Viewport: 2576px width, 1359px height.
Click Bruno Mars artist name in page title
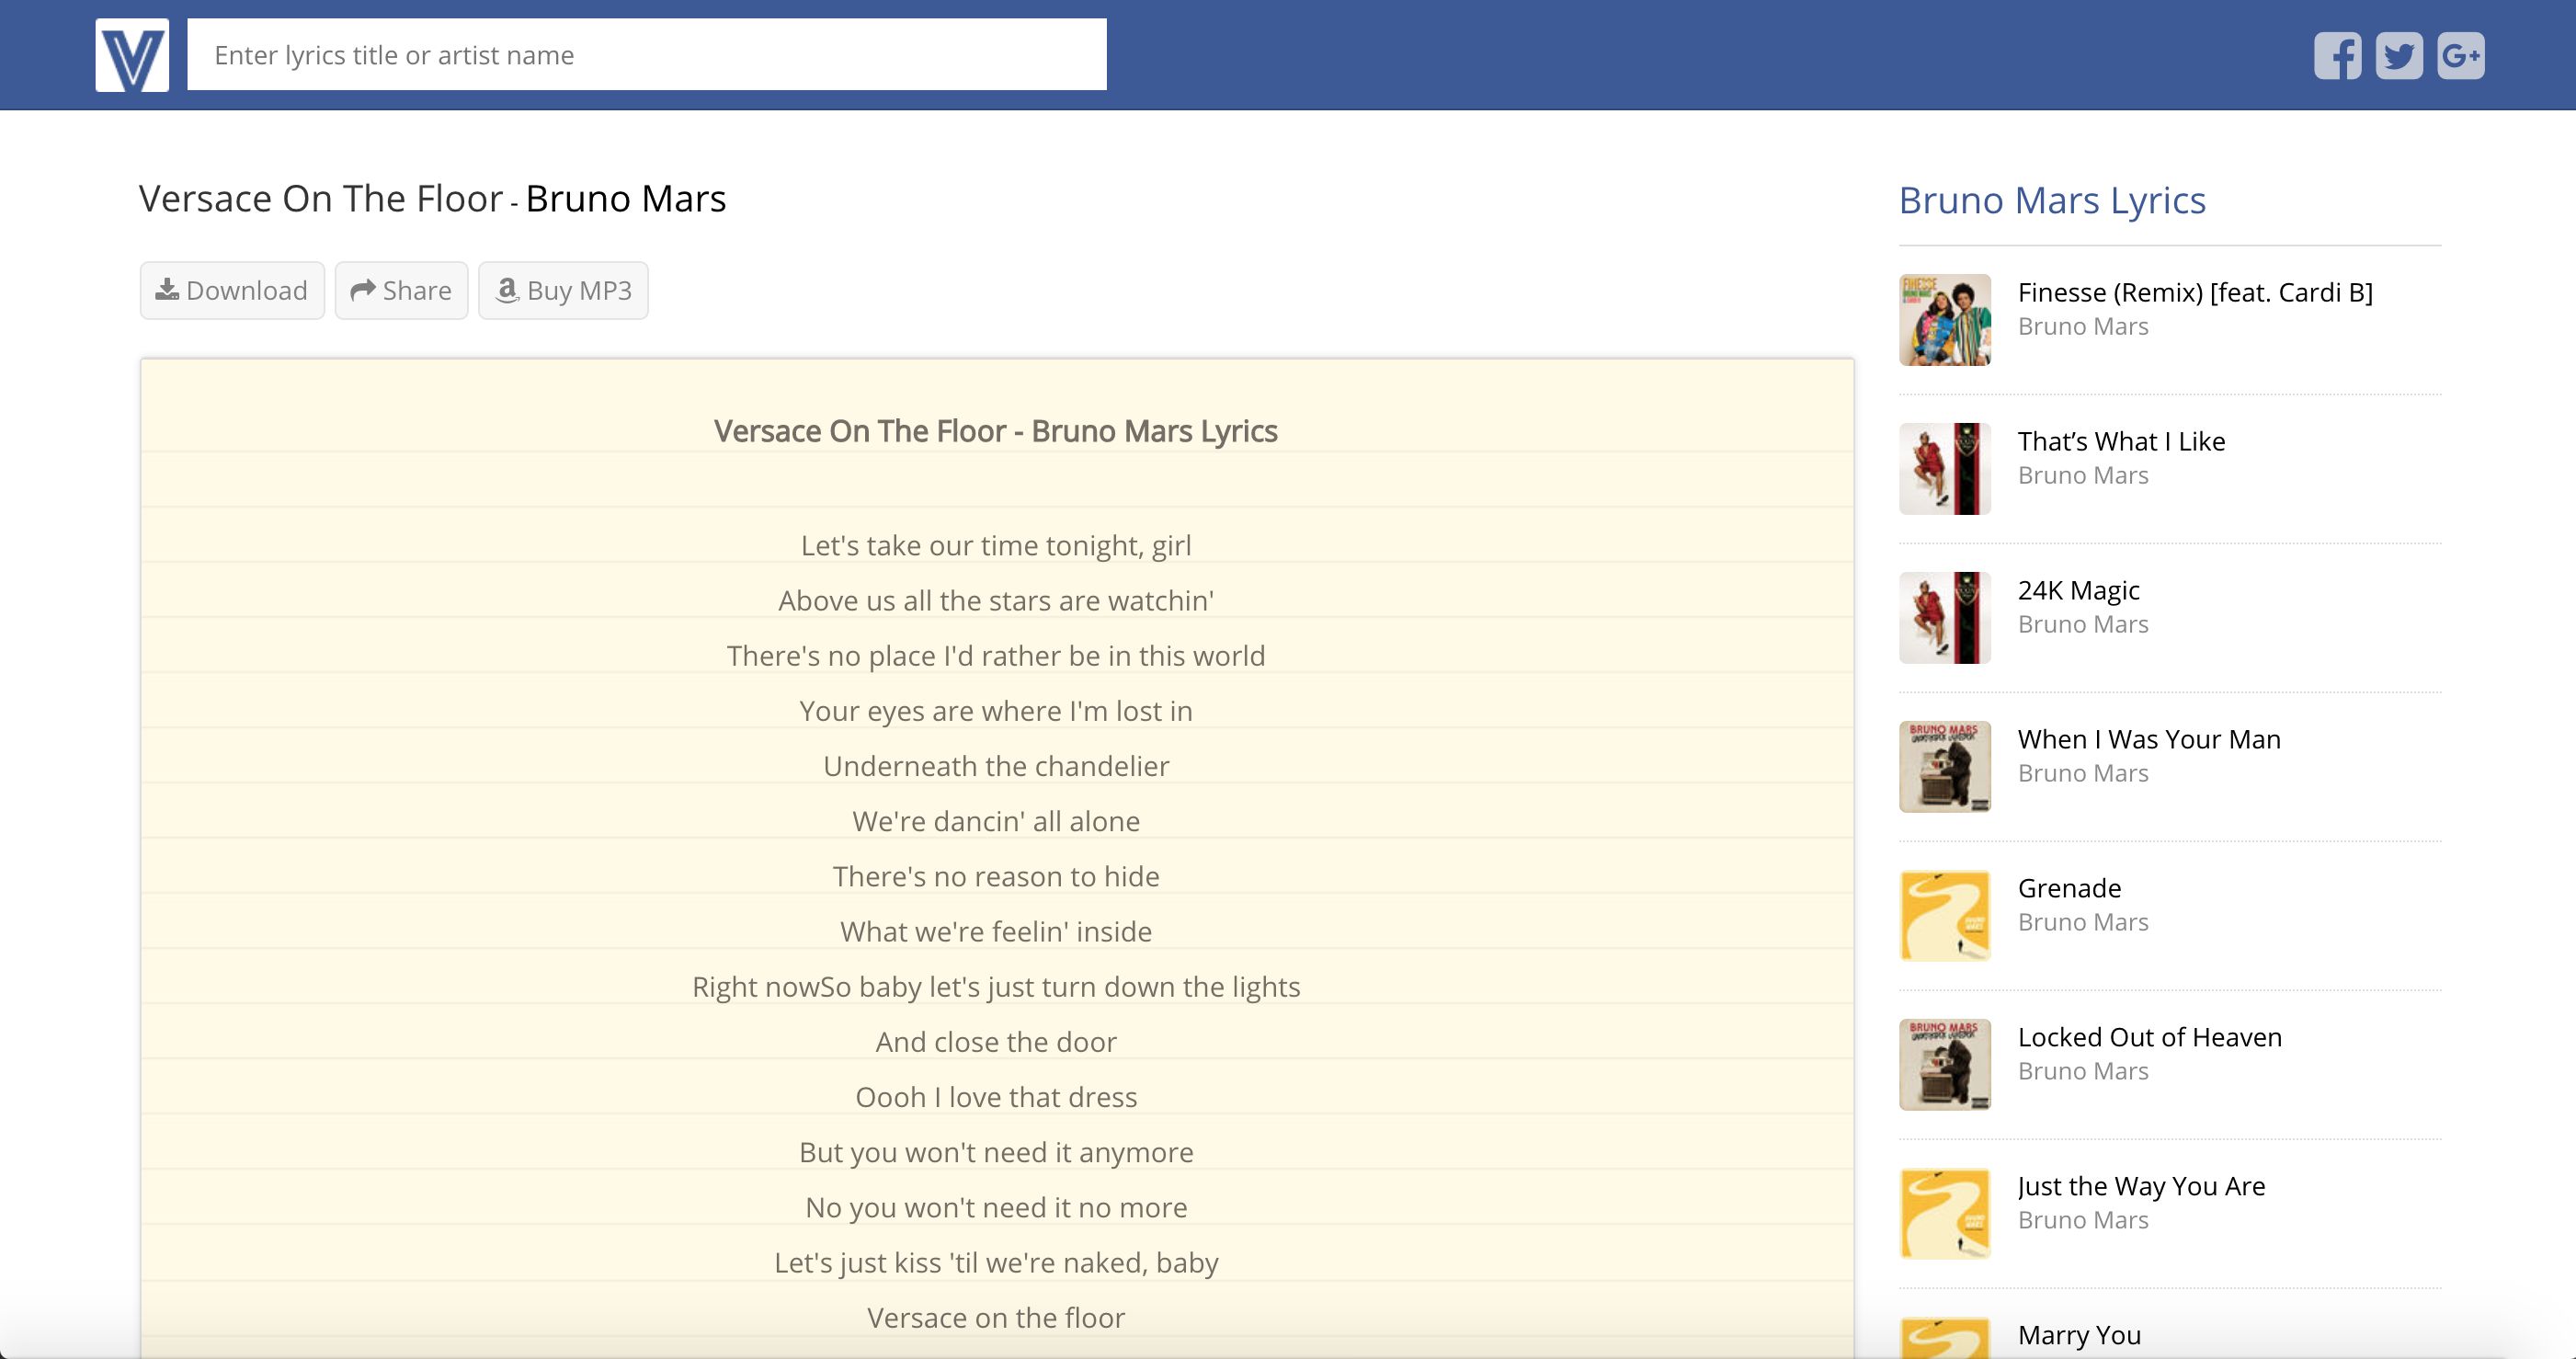(626, 199)
